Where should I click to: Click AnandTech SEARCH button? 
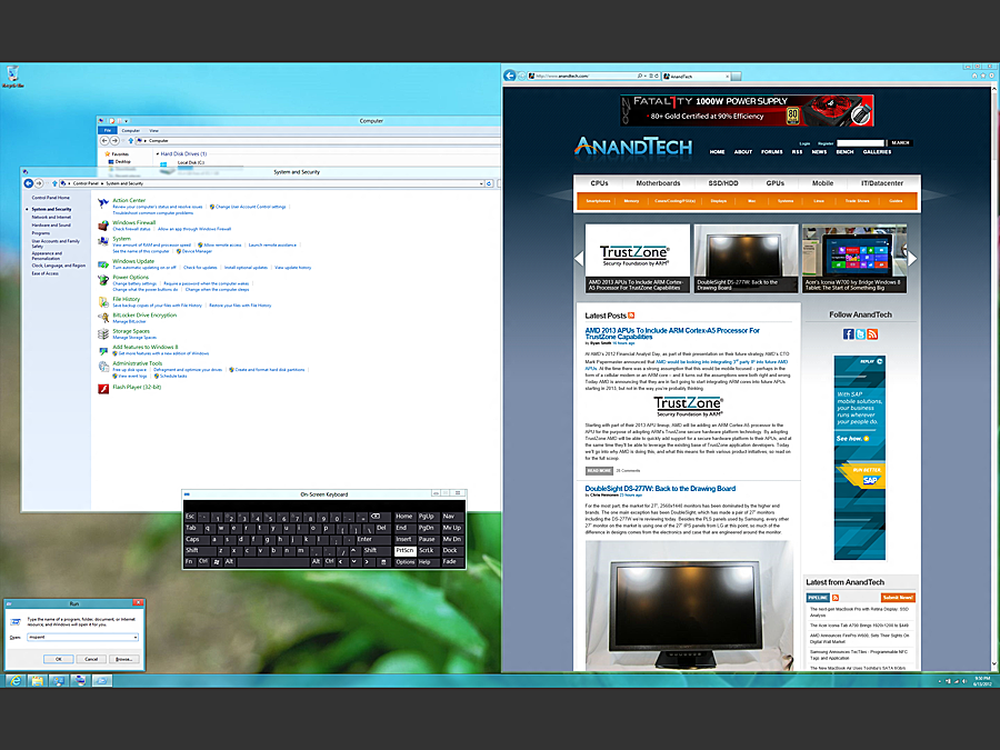click(x=900, y=143)
